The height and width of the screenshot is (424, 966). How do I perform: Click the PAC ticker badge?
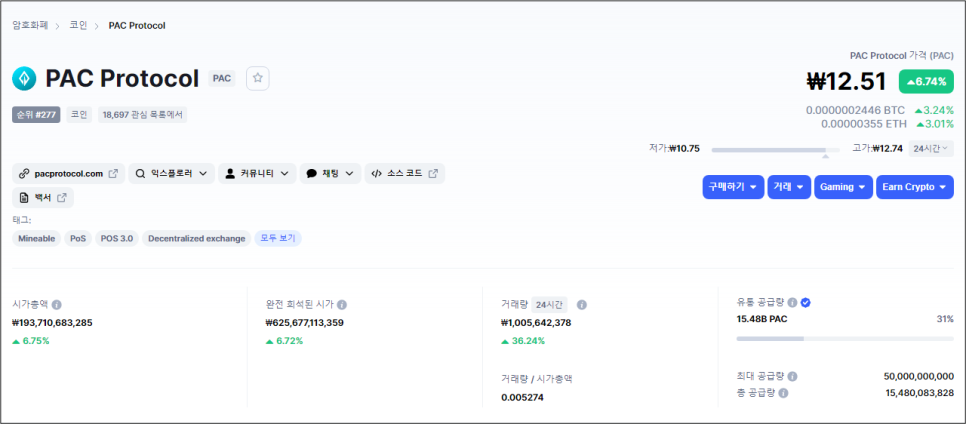pos(222,78)
